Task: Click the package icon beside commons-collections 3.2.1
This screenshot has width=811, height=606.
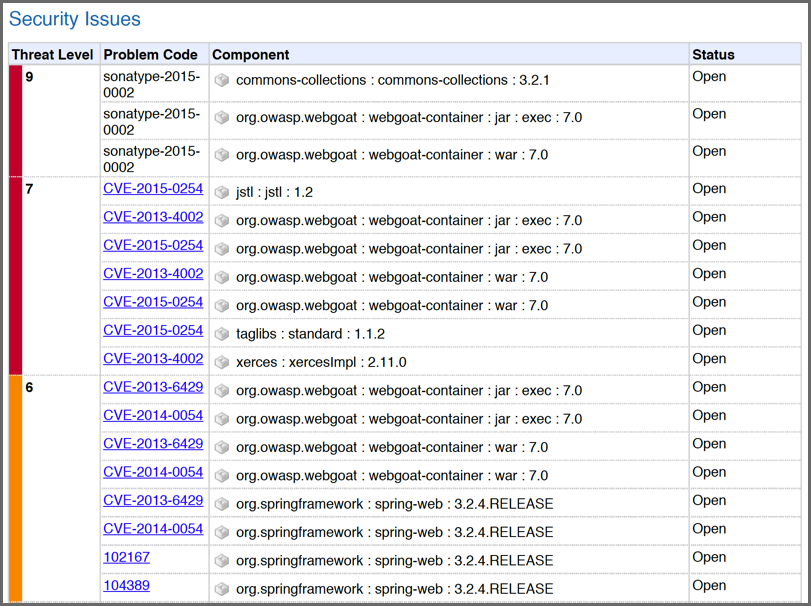Action: click(222, 80)
